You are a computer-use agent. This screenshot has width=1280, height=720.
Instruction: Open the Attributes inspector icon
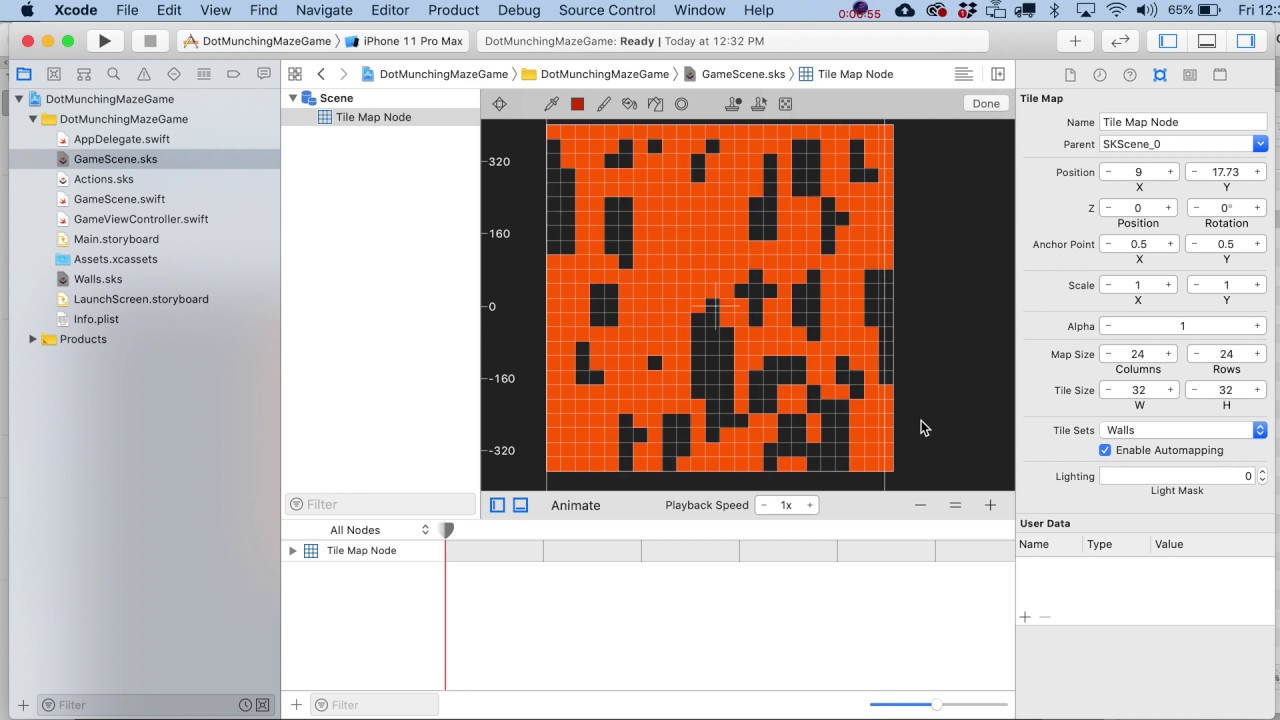(1160, 75)
